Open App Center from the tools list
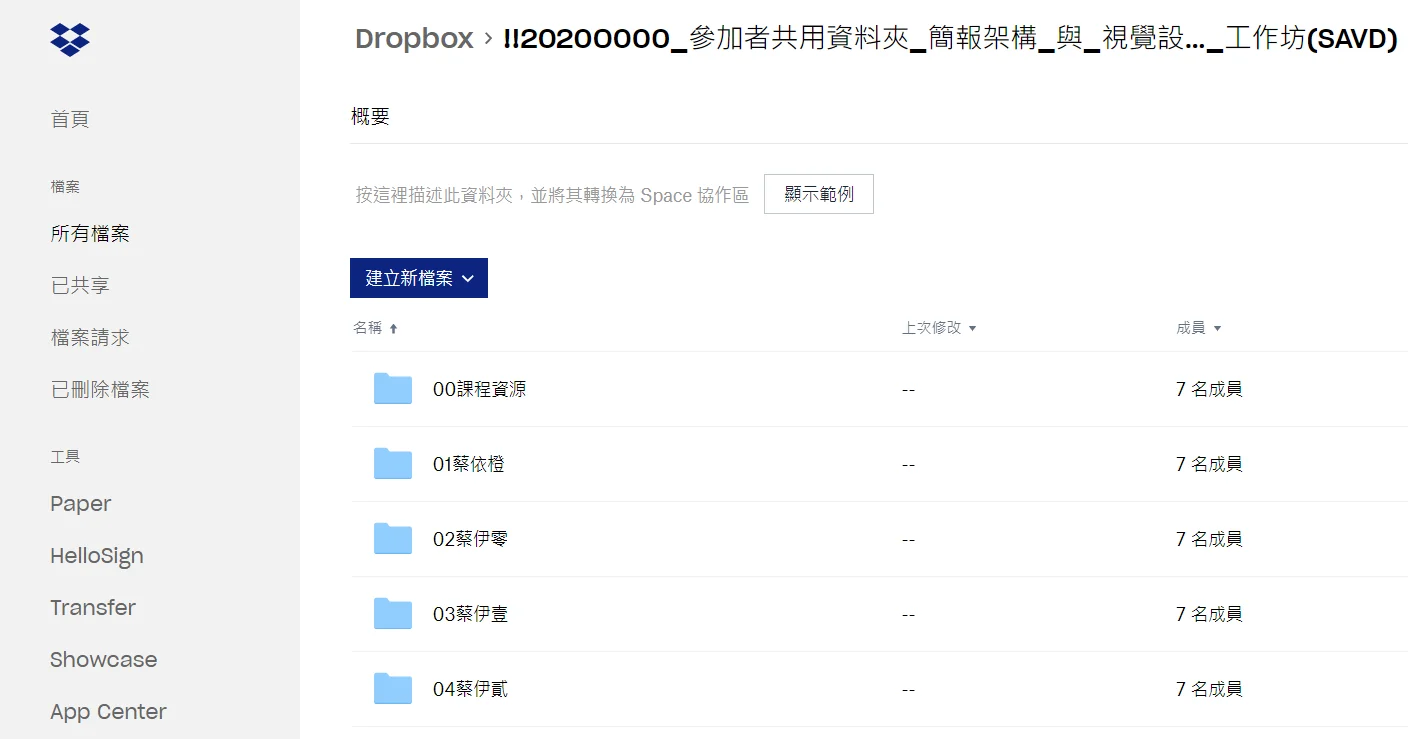 tap(108, 712)
